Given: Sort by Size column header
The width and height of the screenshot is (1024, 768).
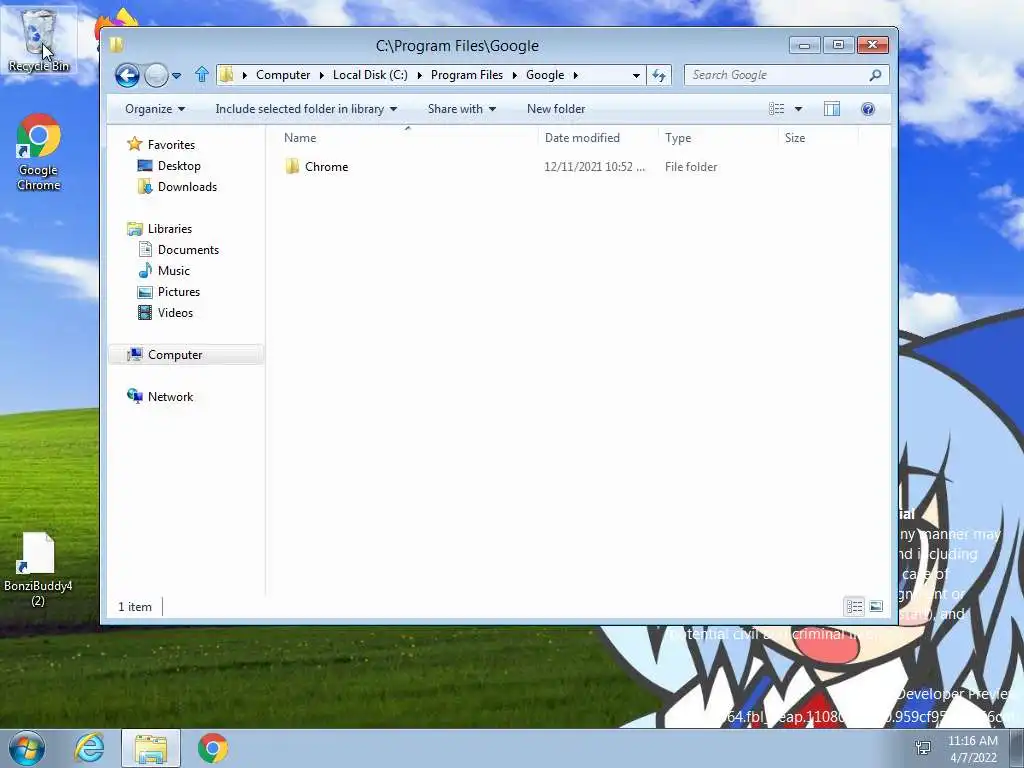Looking at the screenshot, I should point(818,138).
